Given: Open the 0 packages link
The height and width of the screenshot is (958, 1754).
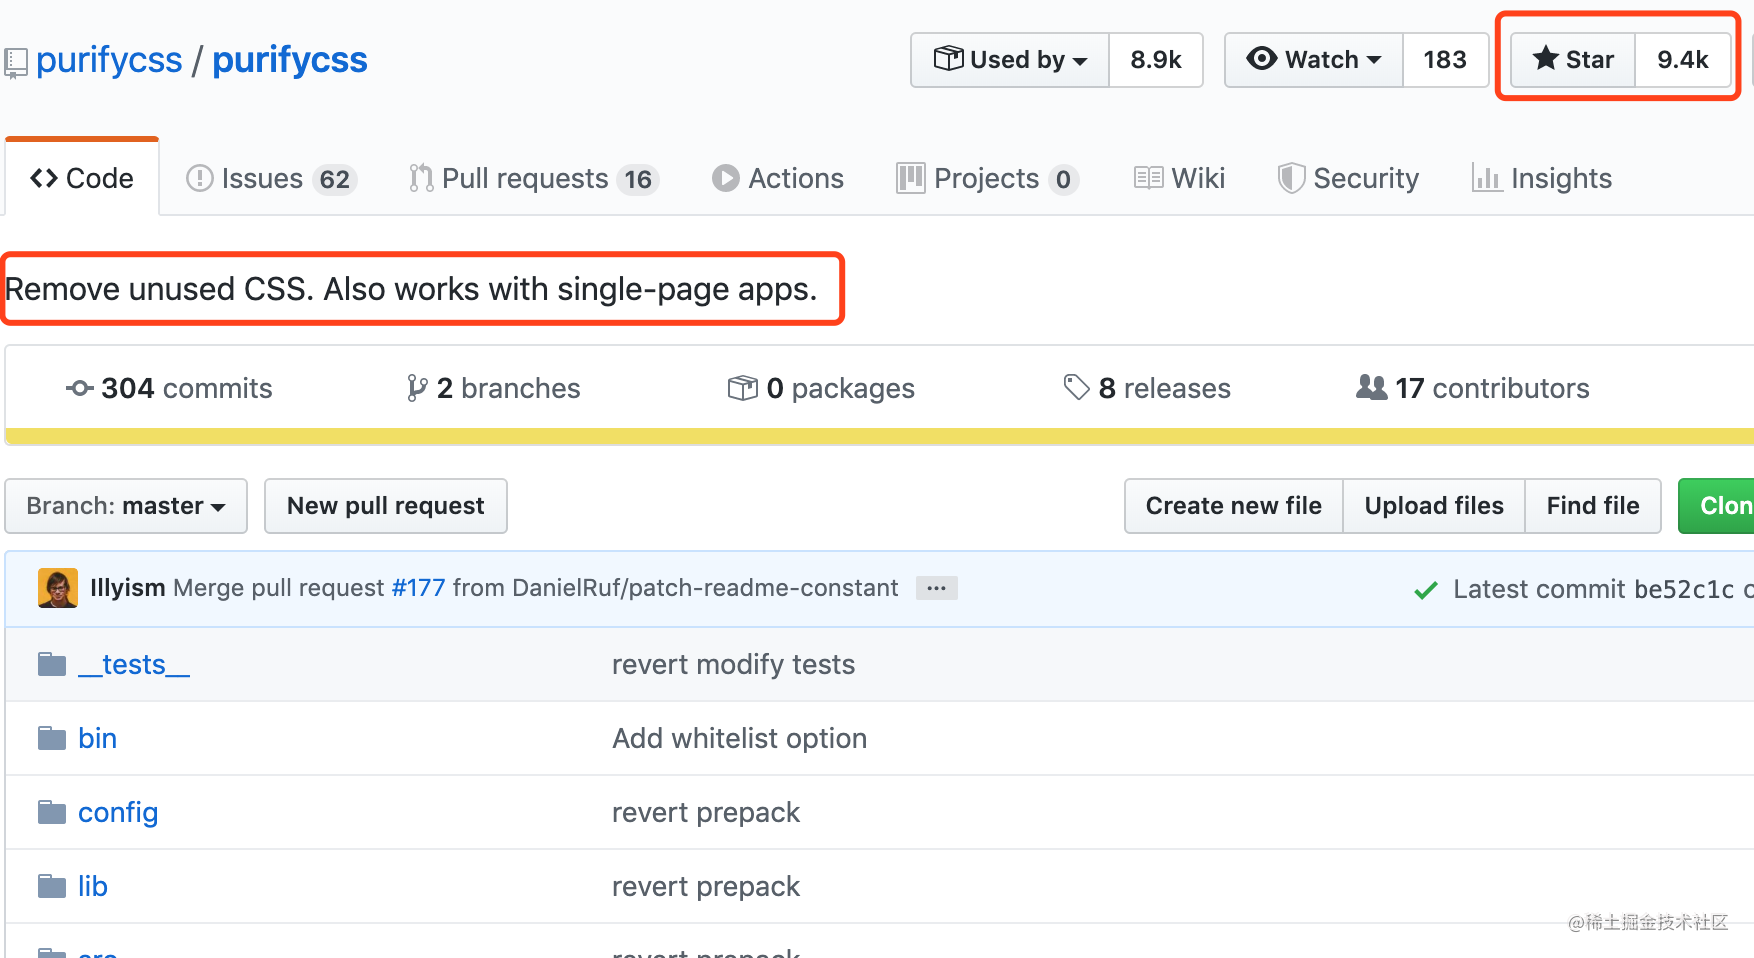Looking at the screenshot, I should click(821, 388).
